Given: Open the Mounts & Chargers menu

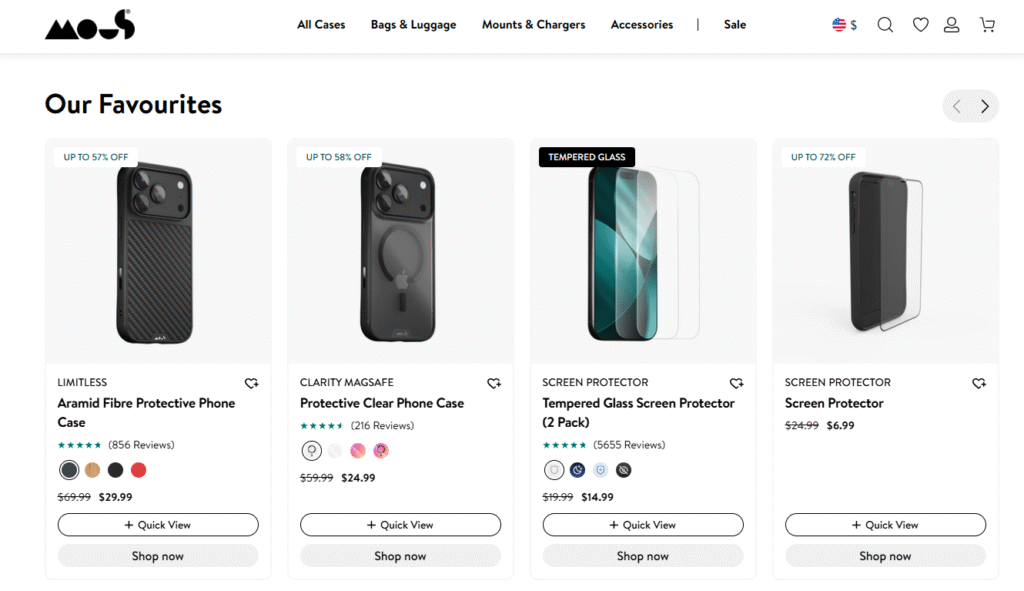Looking at the screenshot, I should [x=533, y=25].
